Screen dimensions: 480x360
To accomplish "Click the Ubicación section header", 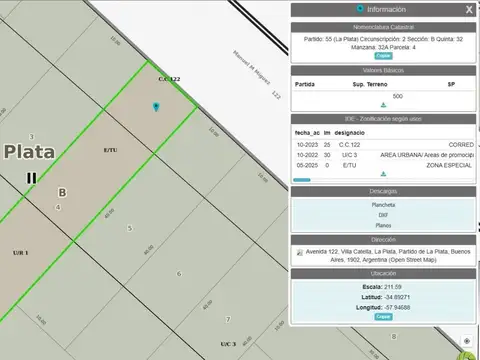I will pyautogui.click(x=383, y=273).
